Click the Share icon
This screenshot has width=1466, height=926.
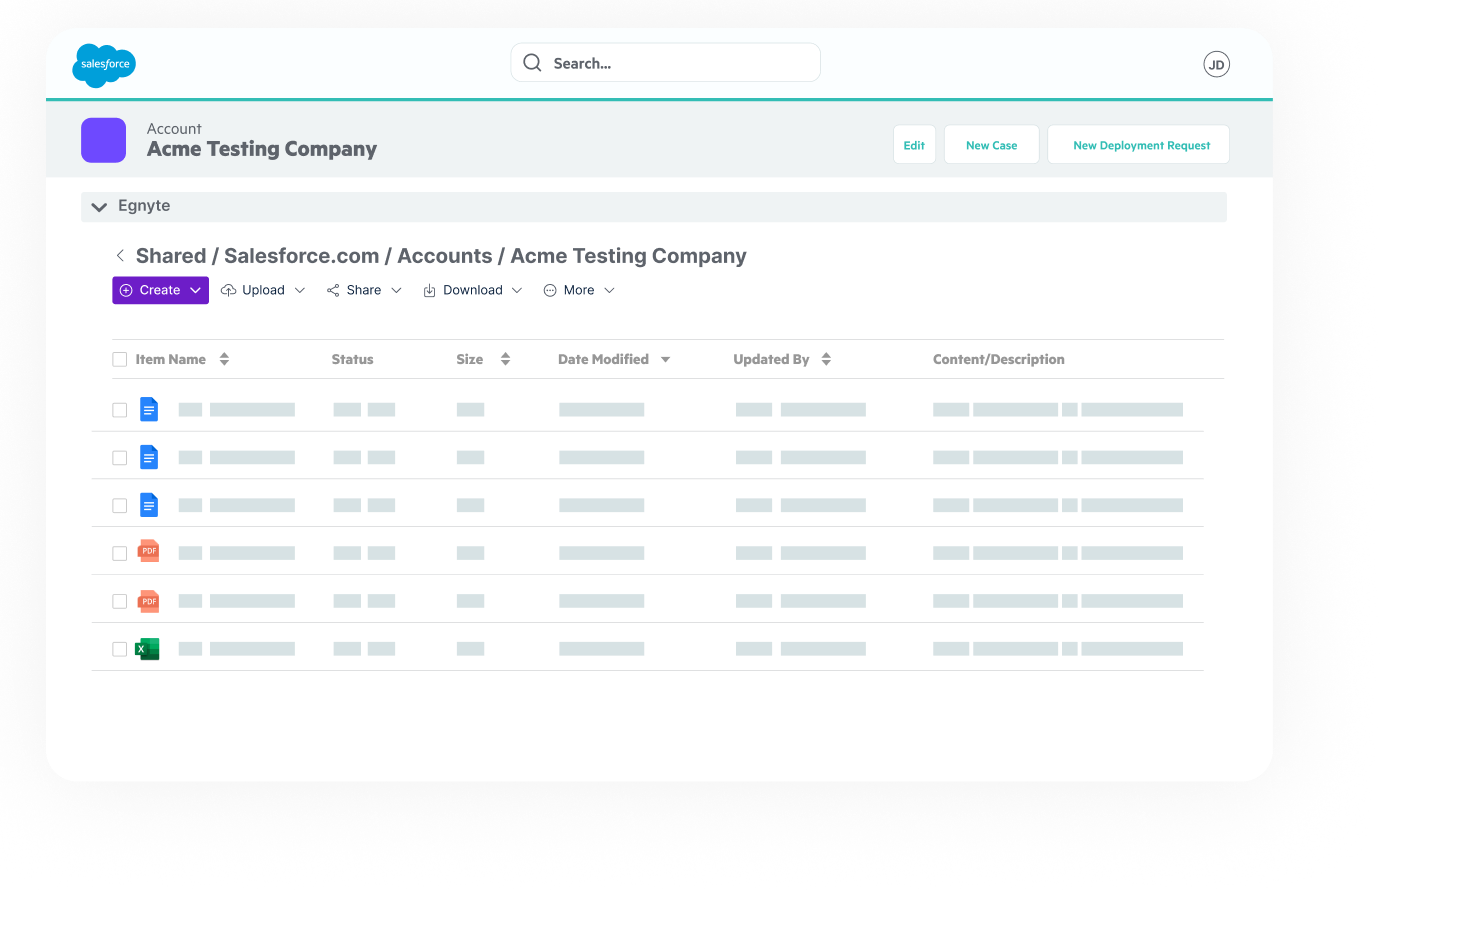pos(333,290)
